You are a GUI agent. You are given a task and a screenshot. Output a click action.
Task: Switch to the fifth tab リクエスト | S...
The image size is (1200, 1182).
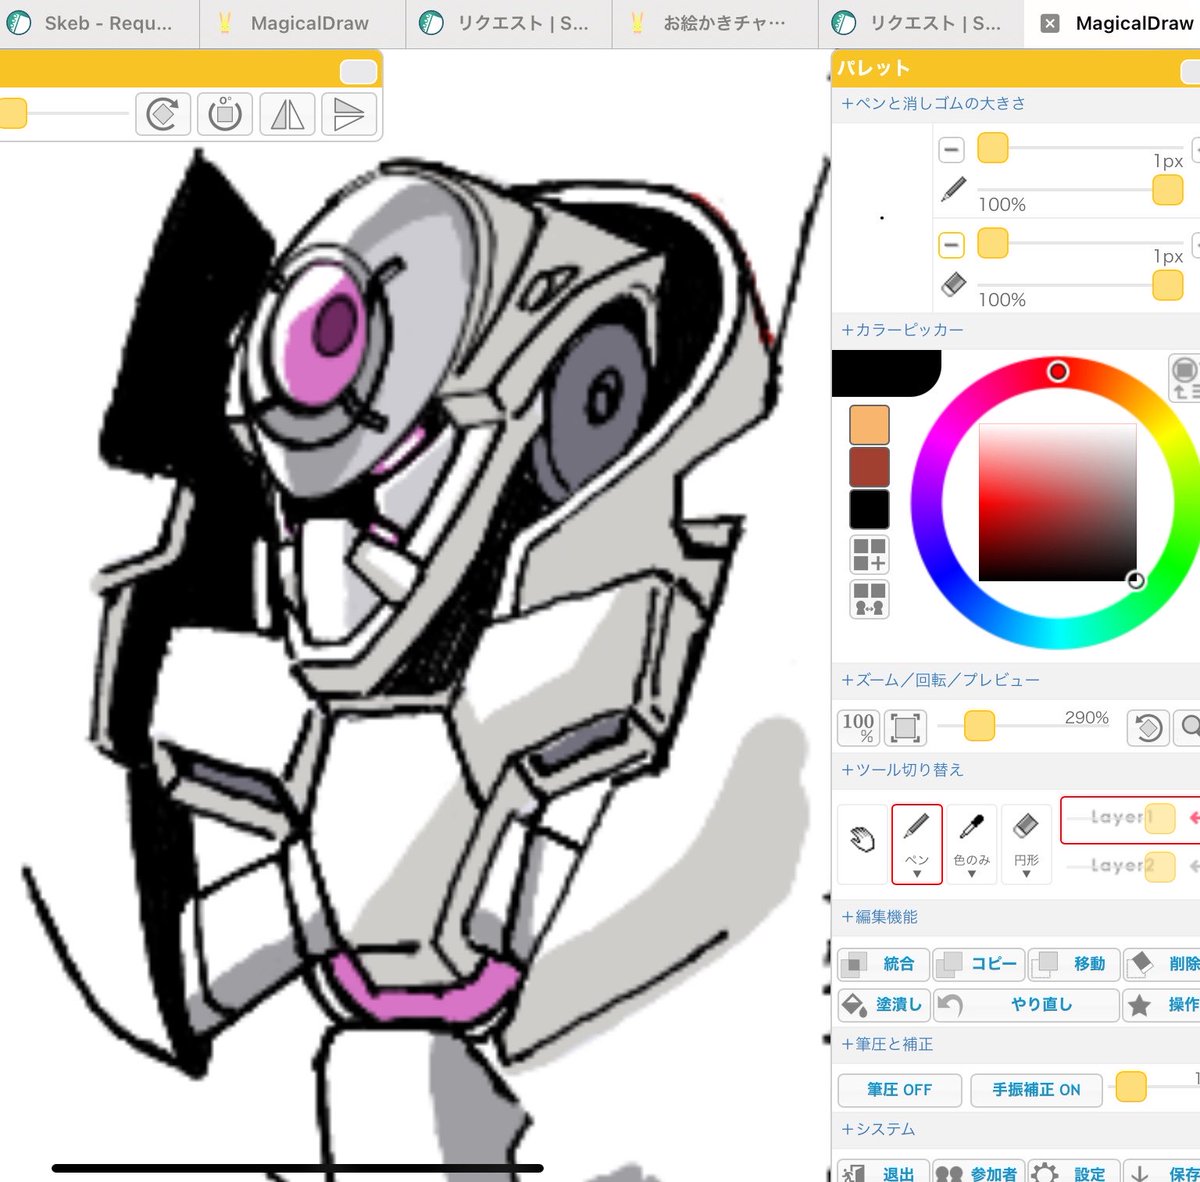click(921, 23)
